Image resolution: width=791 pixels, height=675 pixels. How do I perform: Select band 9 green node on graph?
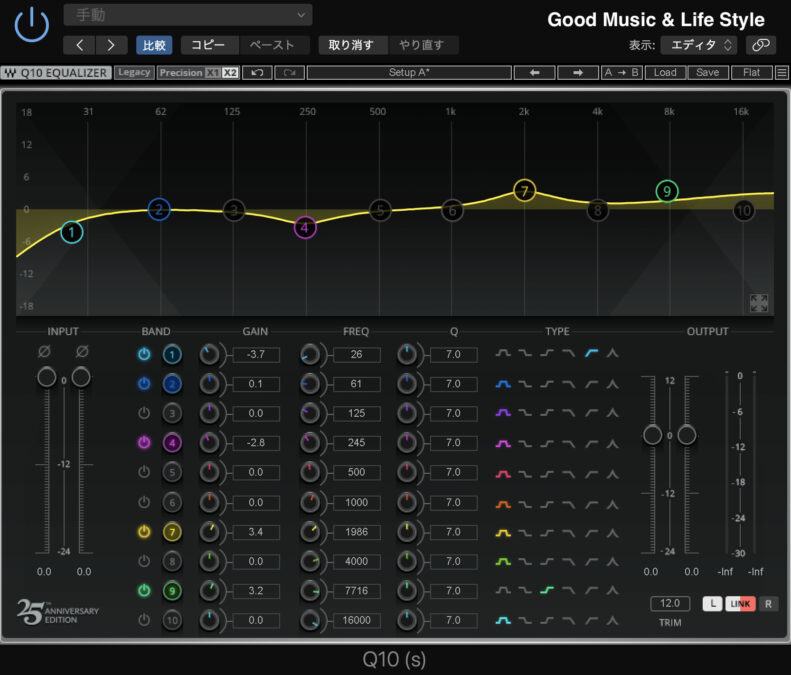click(667, 191)
